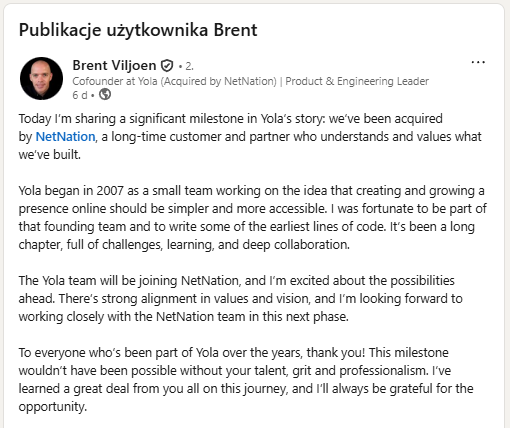Click the 'Publikacje użytkownika Brent' section heading
Screen dimensions: 510x428
click(x=138, y=30)
